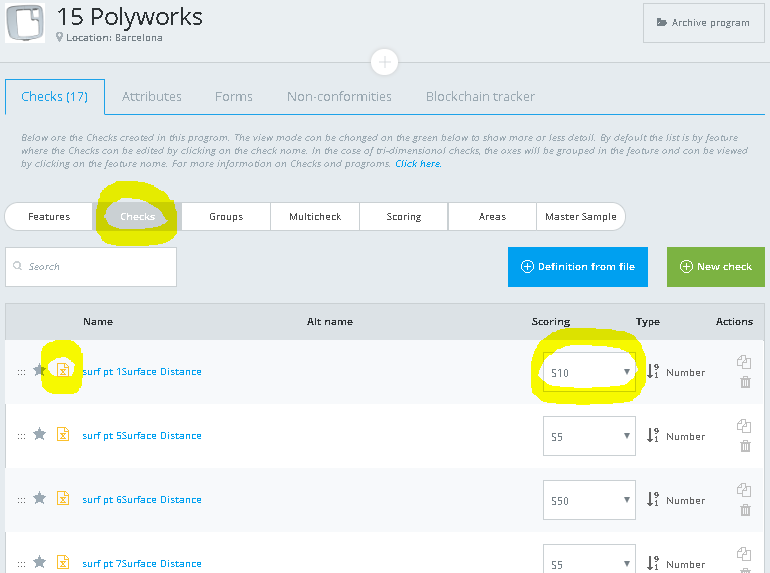The height and width of the screenshot is (573, 770).
Task: Archive the program with Archive program button
Action: tap(704, 23)
